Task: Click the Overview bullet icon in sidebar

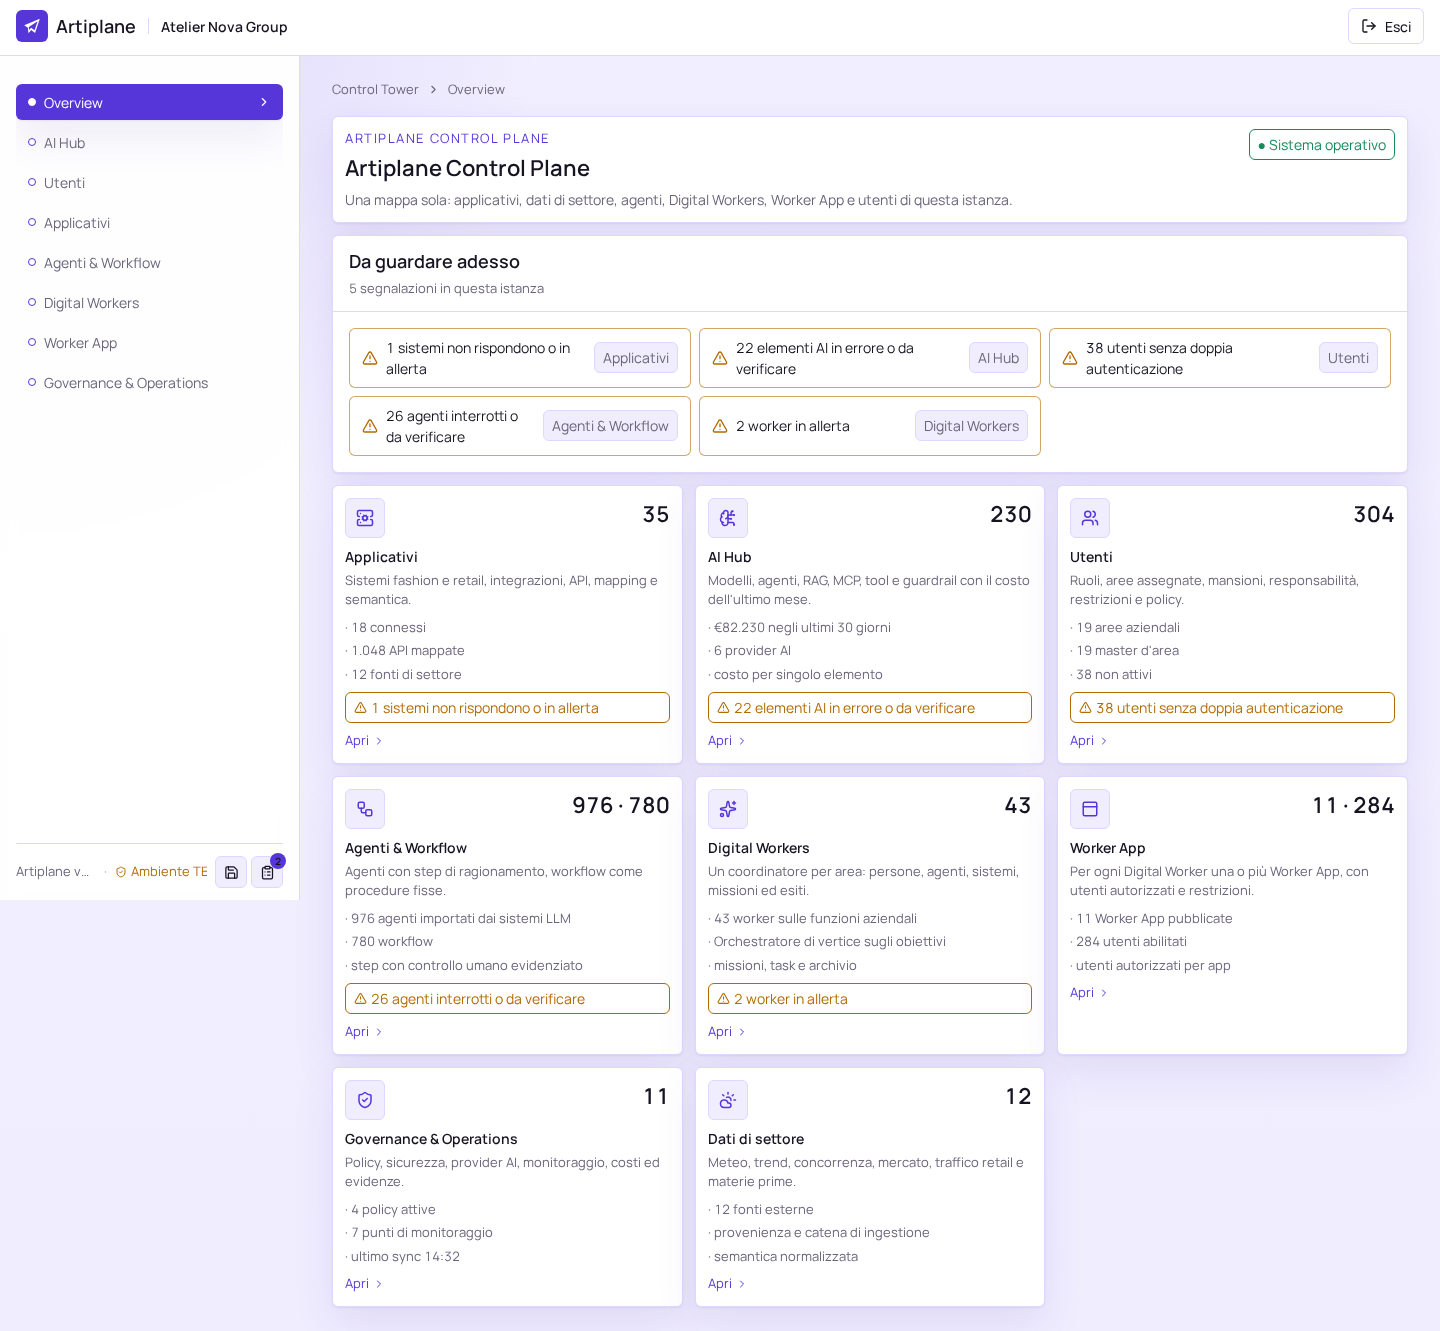Action: click(32, 102)
